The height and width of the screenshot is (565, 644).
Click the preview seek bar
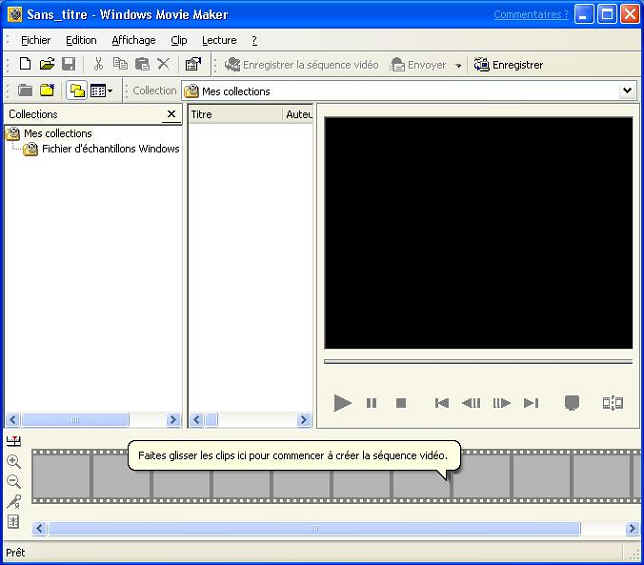(478, 362)
